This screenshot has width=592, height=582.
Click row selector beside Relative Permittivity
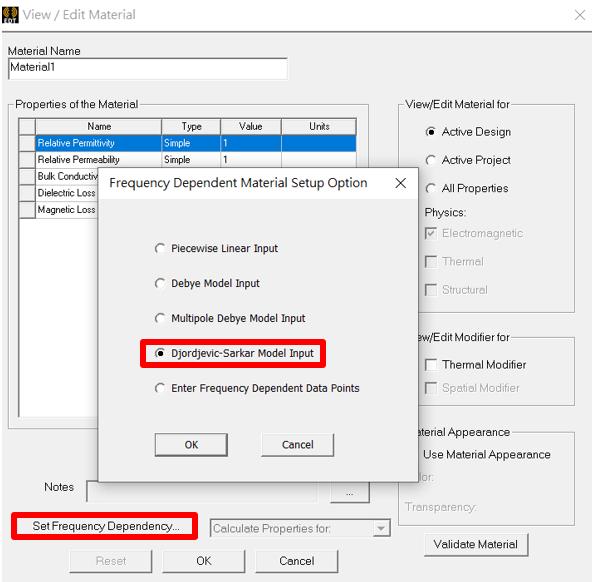[x=27, y=143]
